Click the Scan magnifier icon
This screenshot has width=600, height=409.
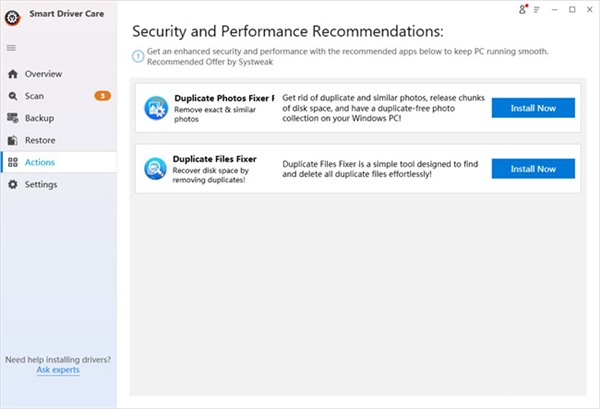(x=12, y=96)
